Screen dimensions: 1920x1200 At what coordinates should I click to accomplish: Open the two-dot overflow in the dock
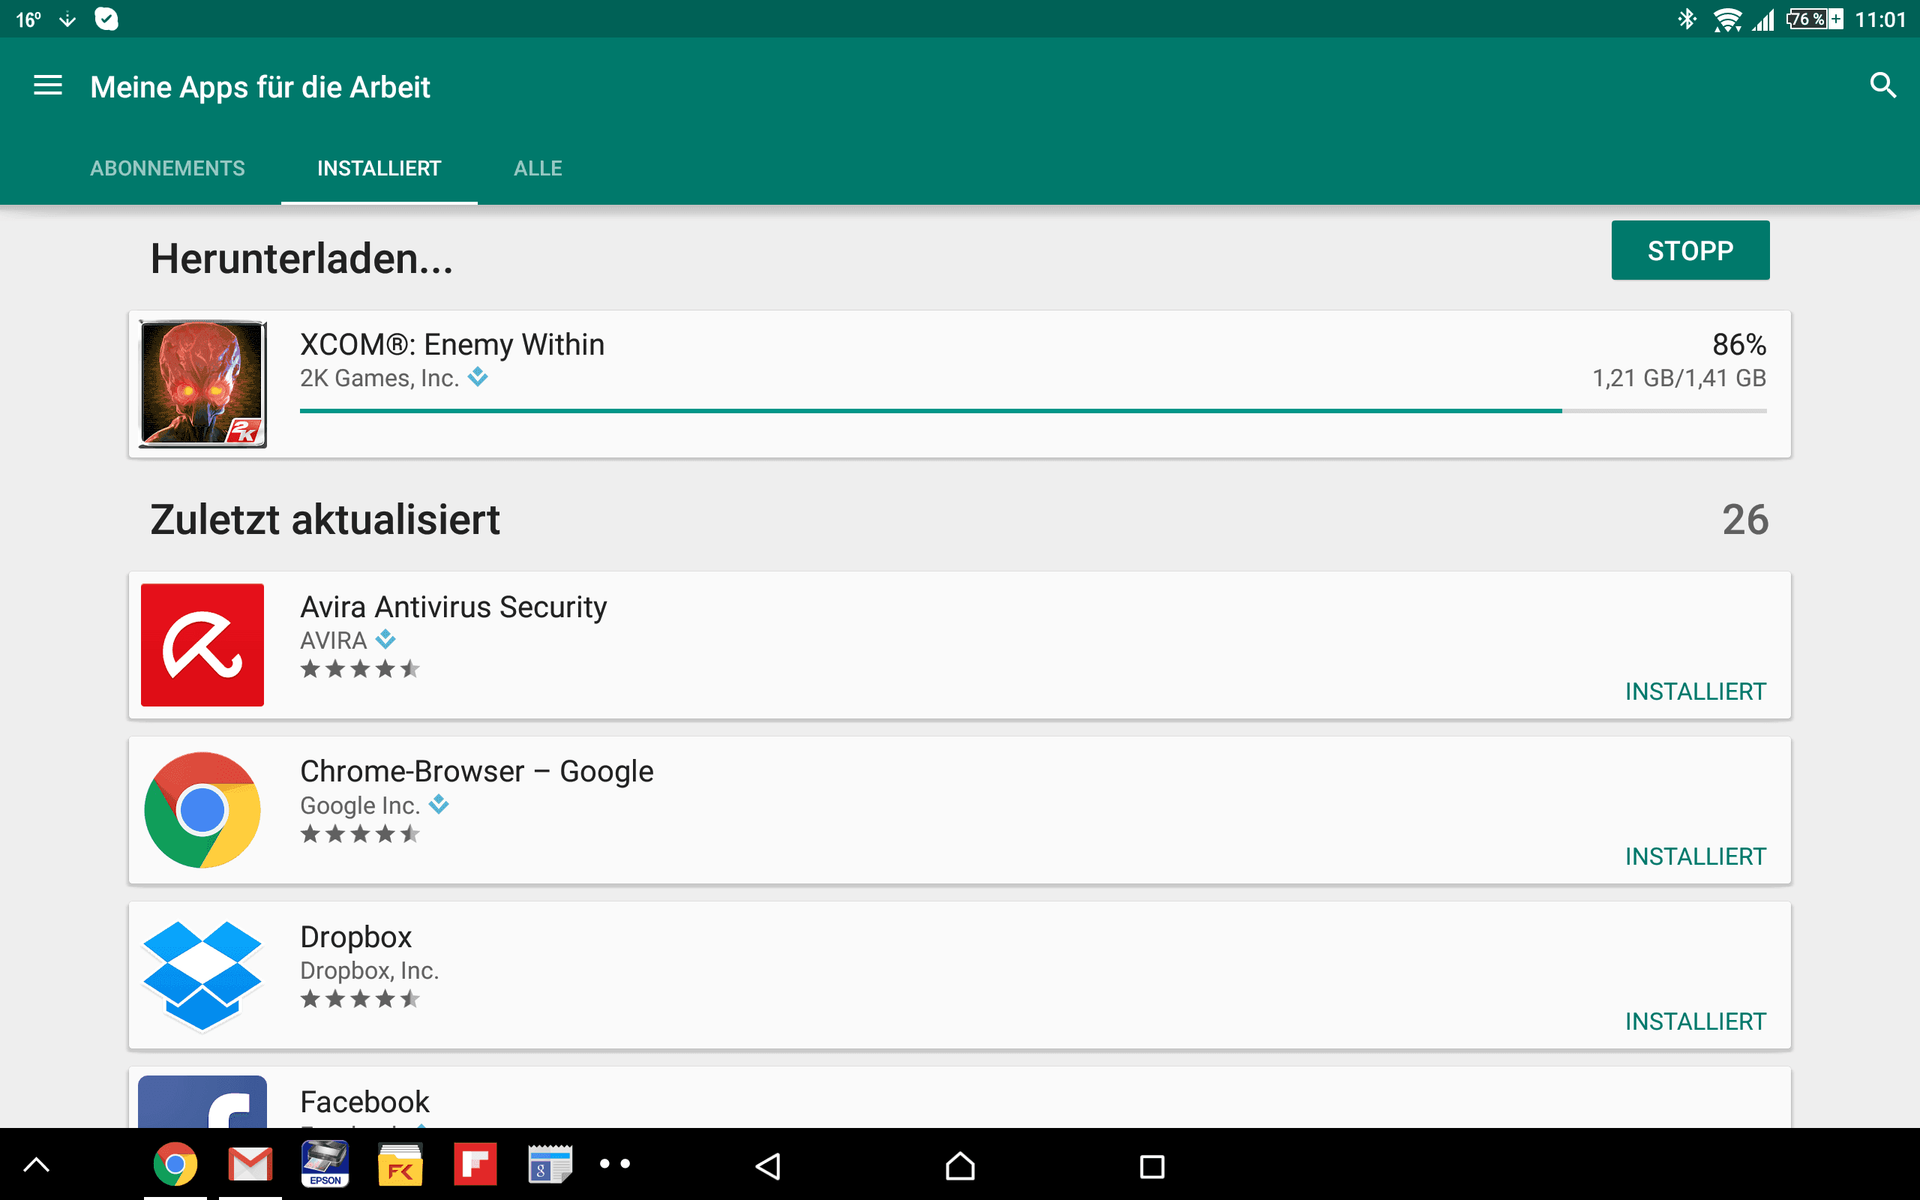coord(615,1164)
